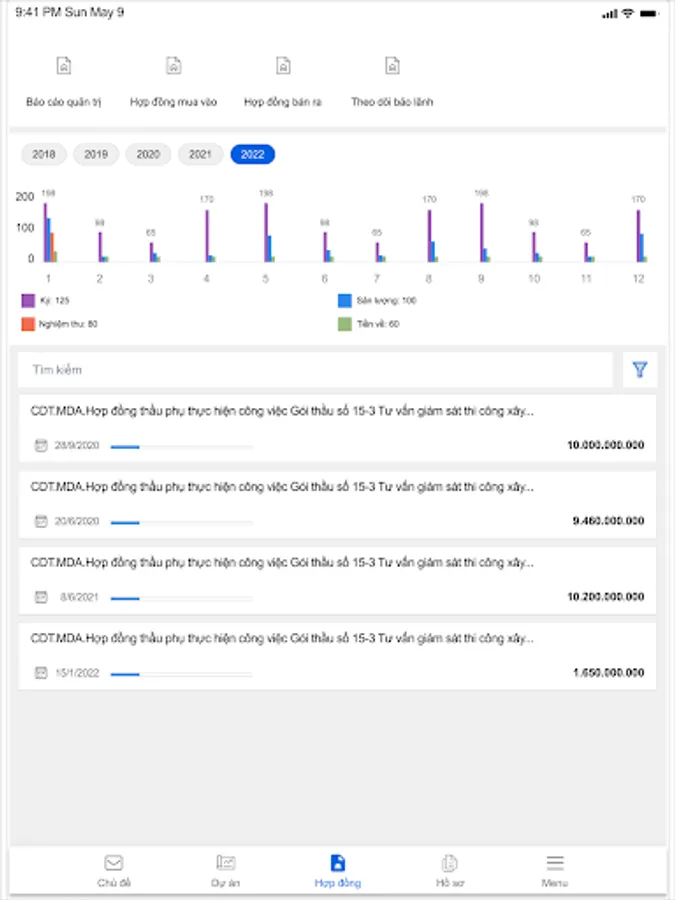
Task: Tap calendar icon beside 20/6/2020
Action: click(41, 521)
